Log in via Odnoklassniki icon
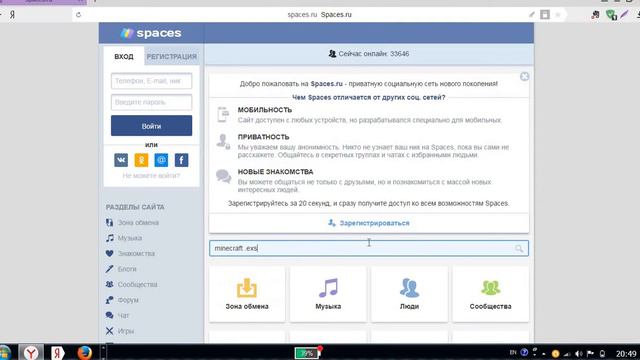This screenshot has height=360, width=640. (x=141, y=160)
